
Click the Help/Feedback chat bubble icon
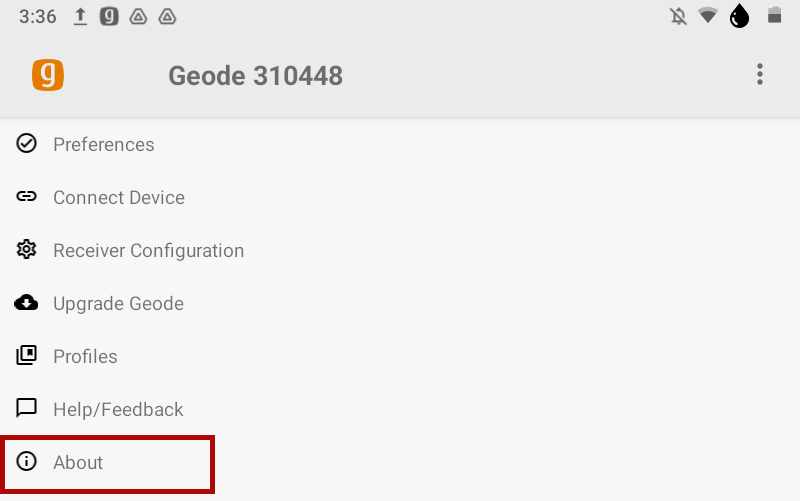[27, 409]
